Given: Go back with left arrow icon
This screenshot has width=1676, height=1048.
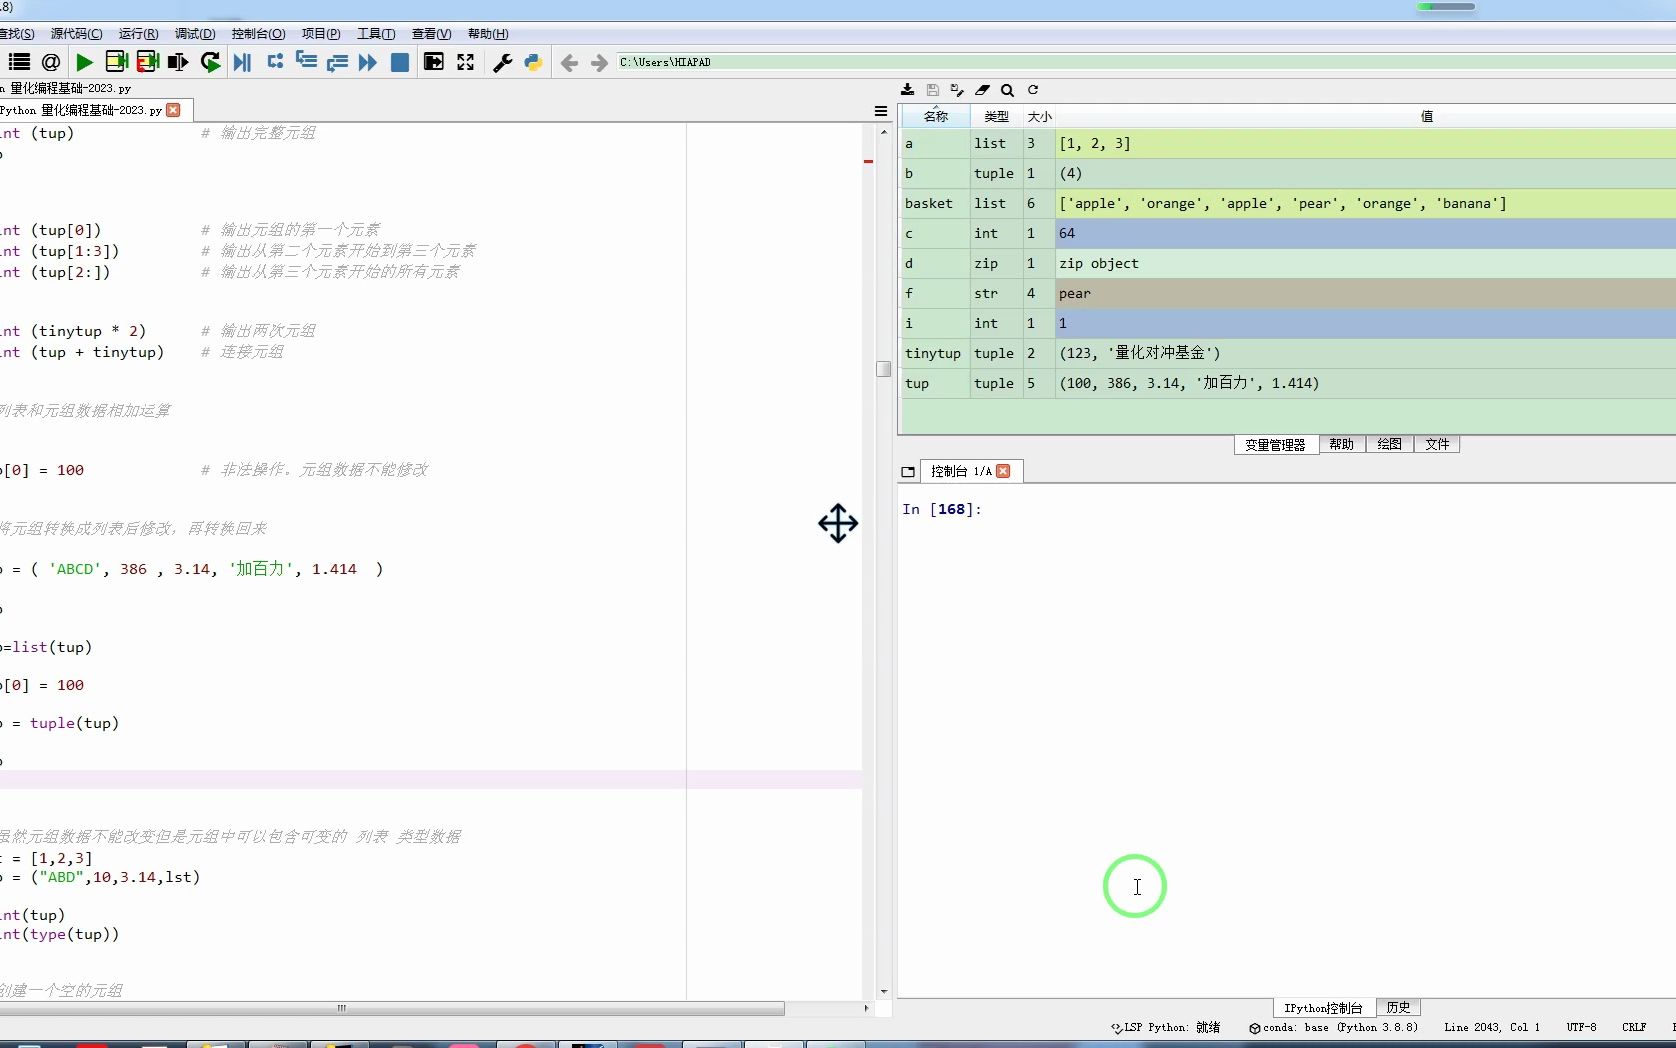Looking at the screenshot, I should click(x=569, y=63).
